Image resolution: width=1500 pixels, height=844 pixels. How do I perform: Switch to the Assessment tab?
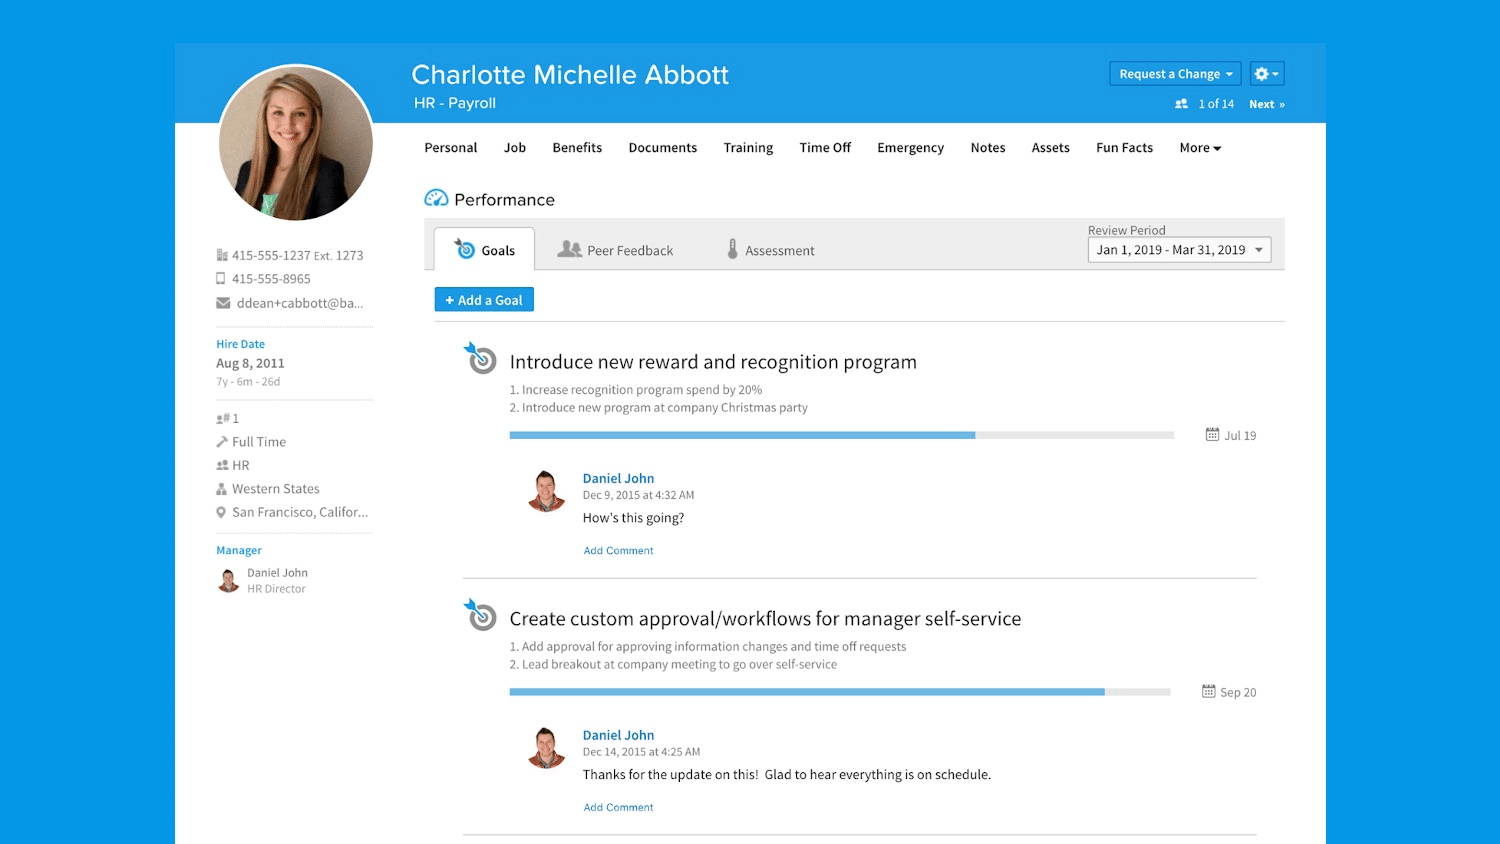[770, 250]
